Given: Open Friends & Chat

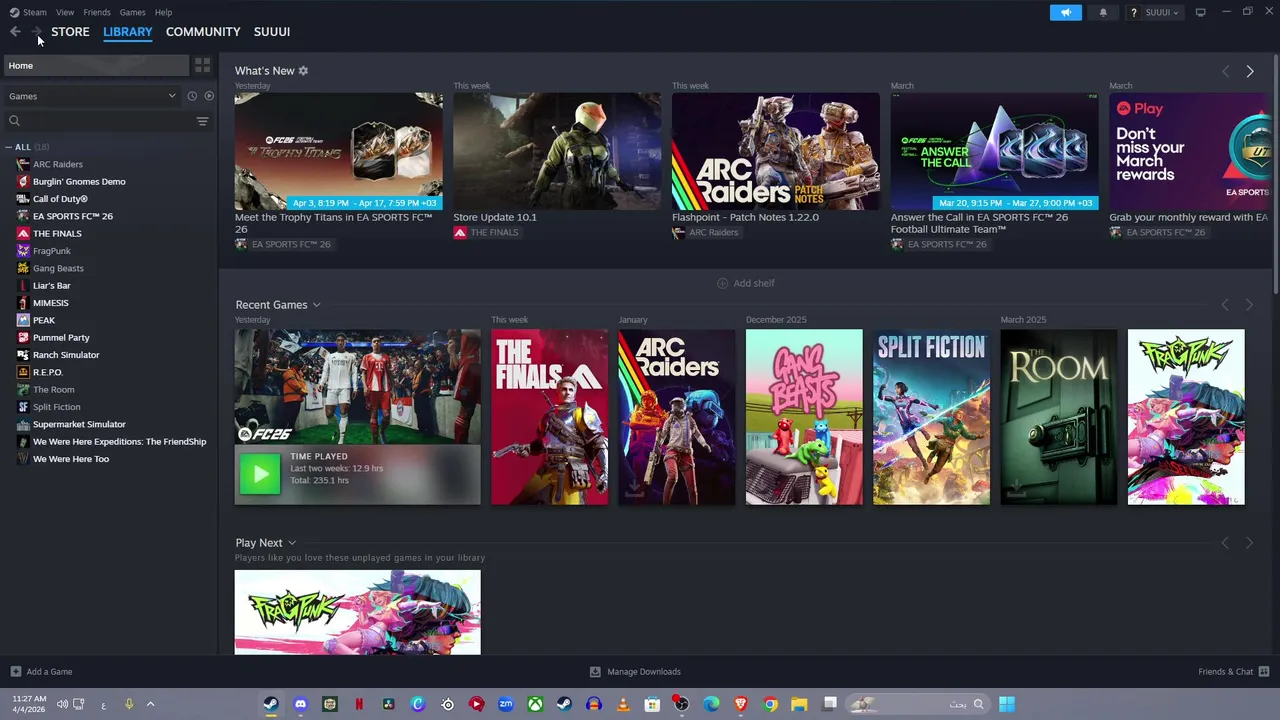Looking at the screenshot, I should pos(1234,672).
